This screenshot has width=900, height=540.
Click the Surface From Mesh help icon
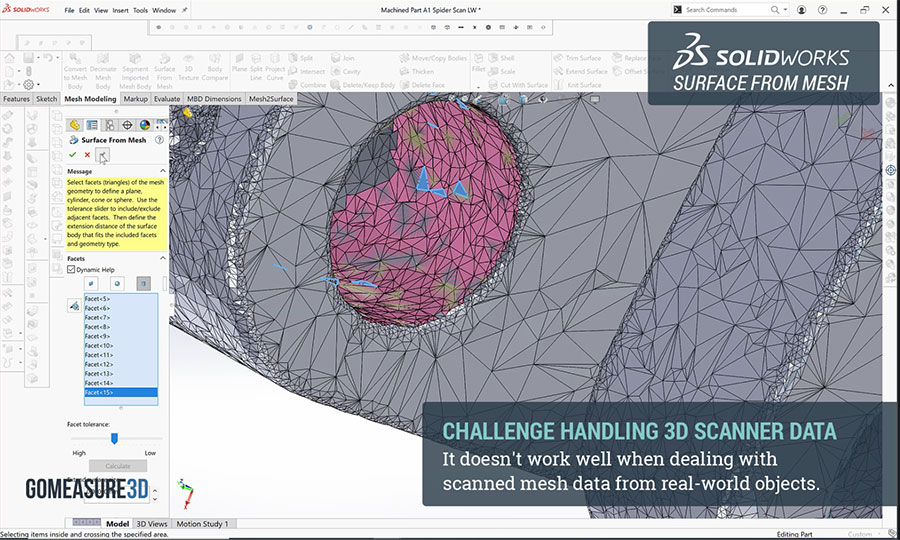(160, 141)
